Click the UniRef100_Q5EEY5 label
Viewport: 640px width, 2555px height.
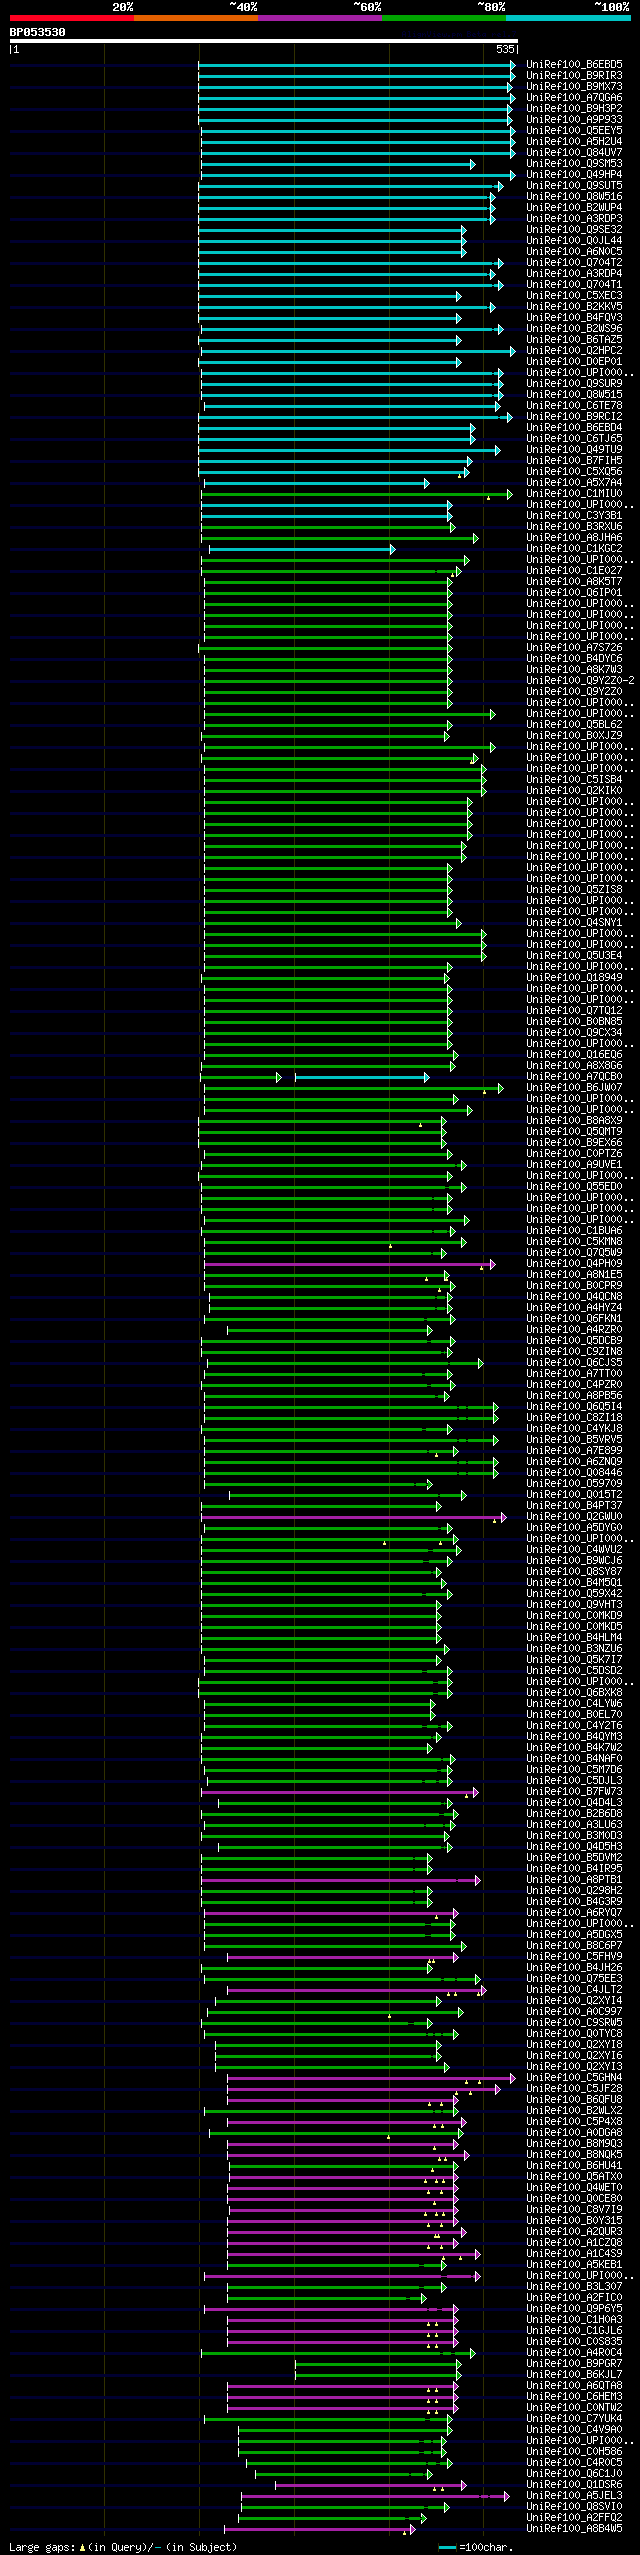point(574,131)
